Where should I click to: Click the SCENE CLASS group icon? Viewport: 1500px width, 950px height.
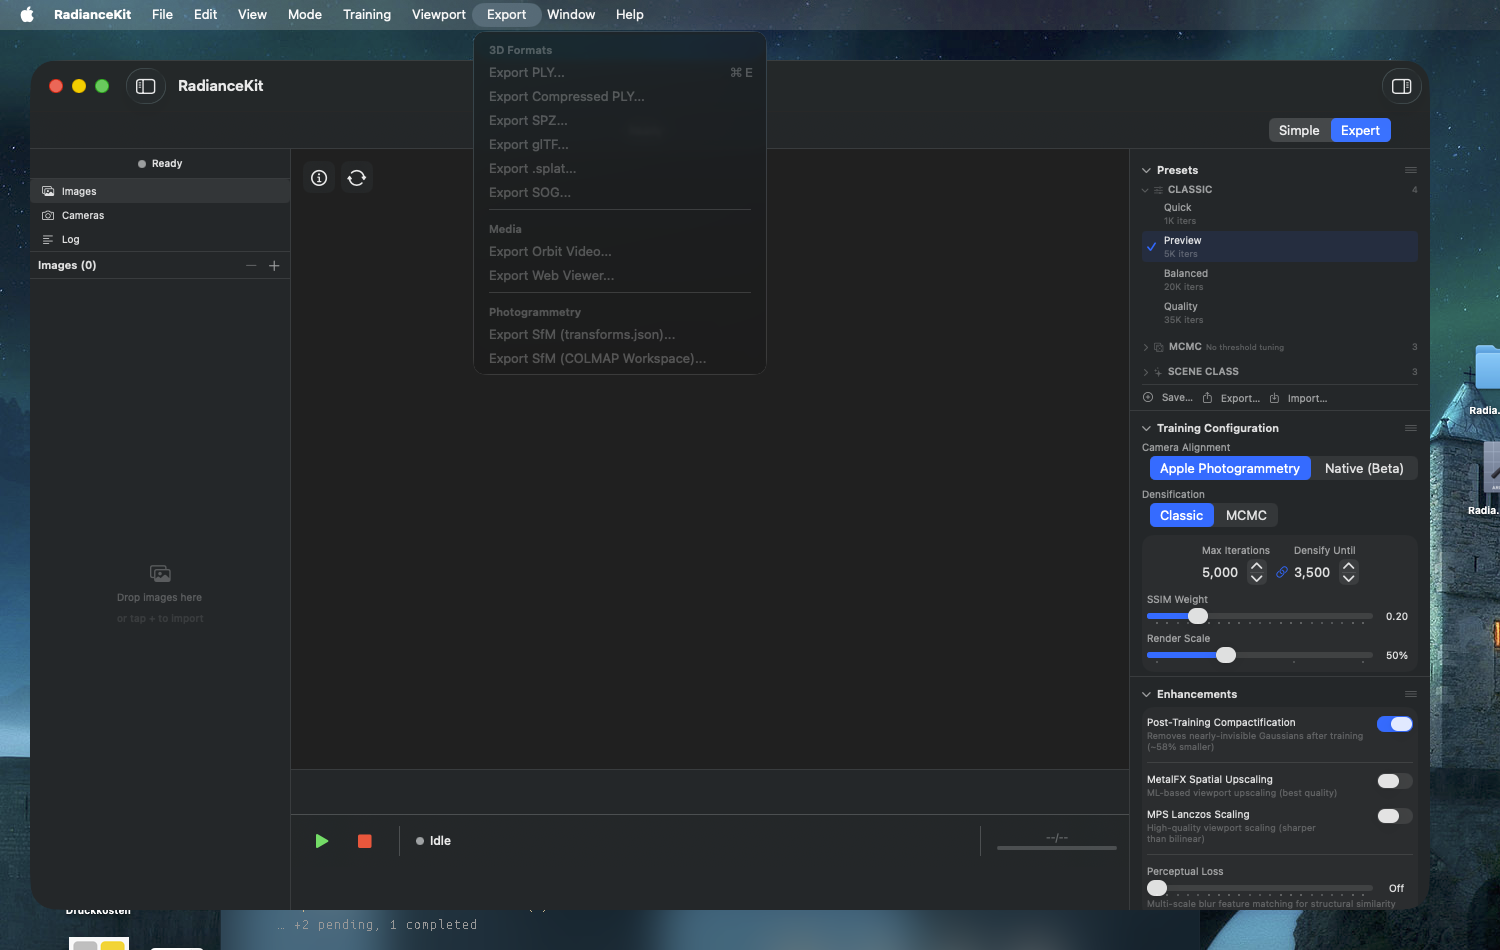(x=1158, y=372)
